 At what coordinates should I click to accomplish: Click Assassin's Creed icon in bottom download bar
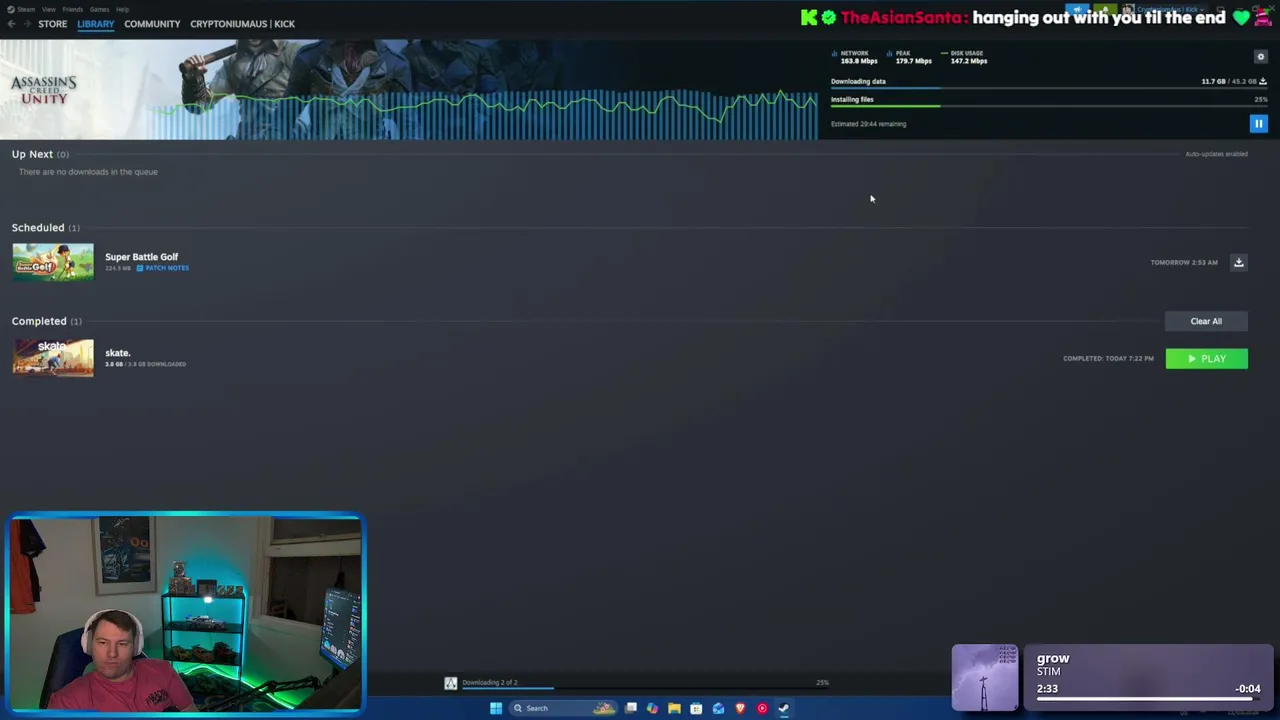450,683
